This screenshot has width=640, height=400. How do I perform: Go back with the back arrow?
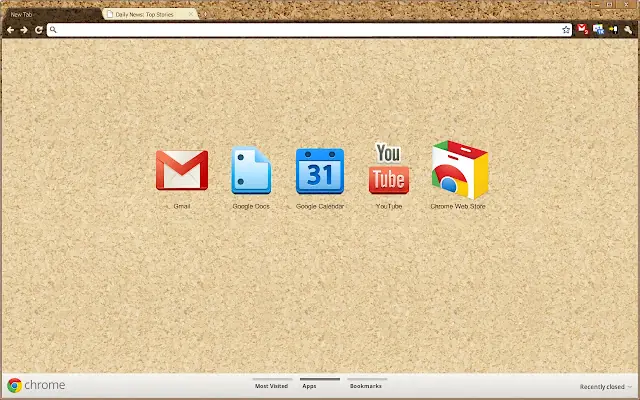pyautogui.click(x=10, y=30)
